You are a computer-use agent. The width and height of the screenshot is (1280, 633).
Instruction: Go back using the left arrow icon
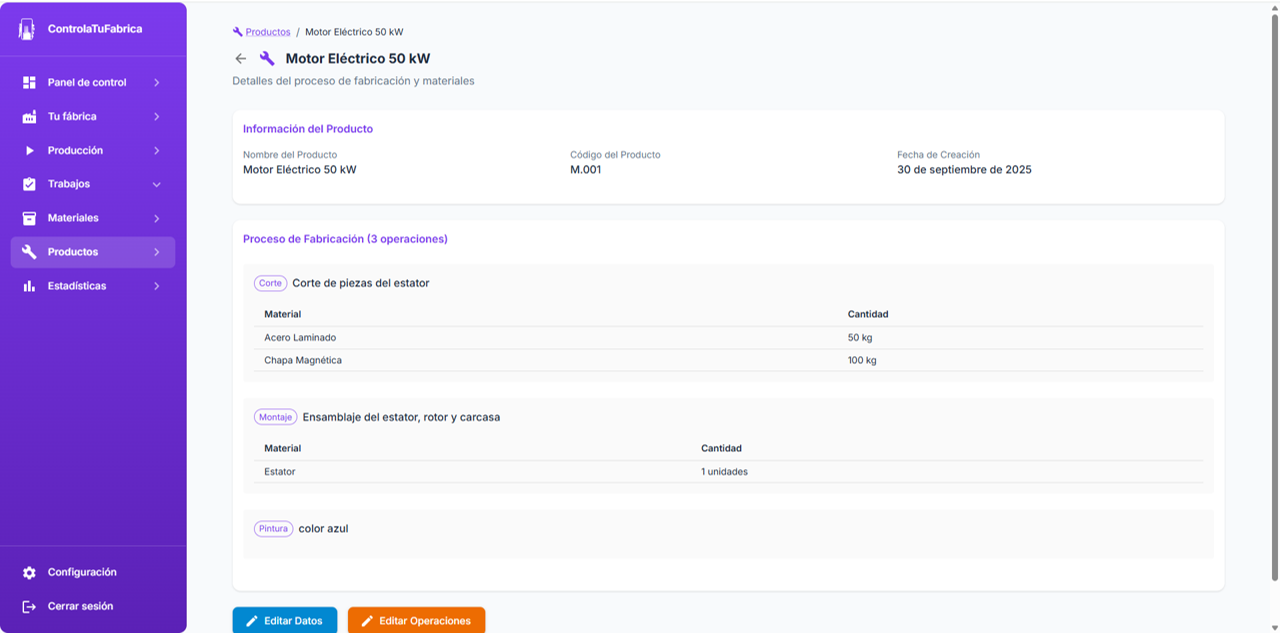[240, 59]
